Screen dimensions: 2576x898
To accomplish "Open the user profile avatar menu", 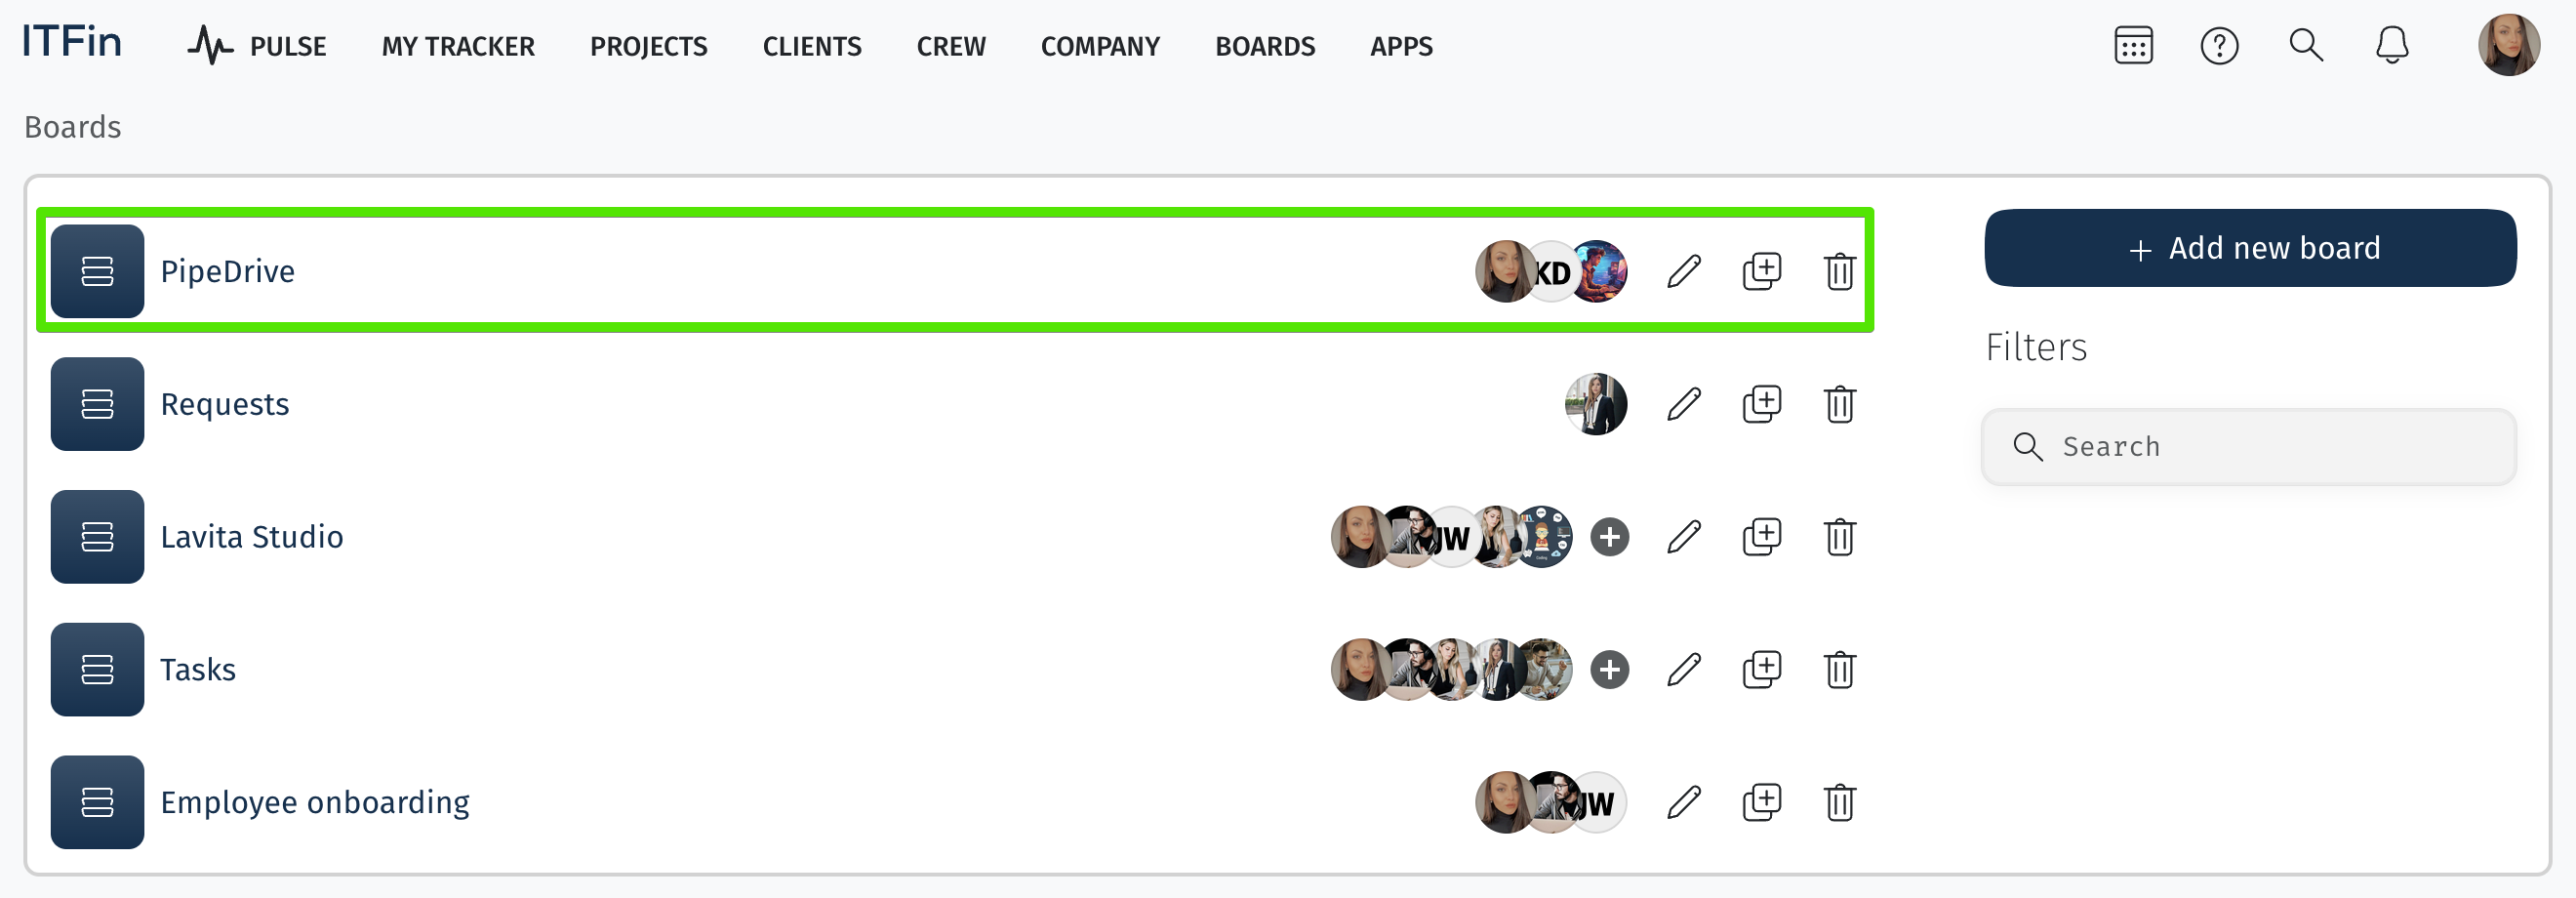I will pyautogui.click(x=2508, y=46).
